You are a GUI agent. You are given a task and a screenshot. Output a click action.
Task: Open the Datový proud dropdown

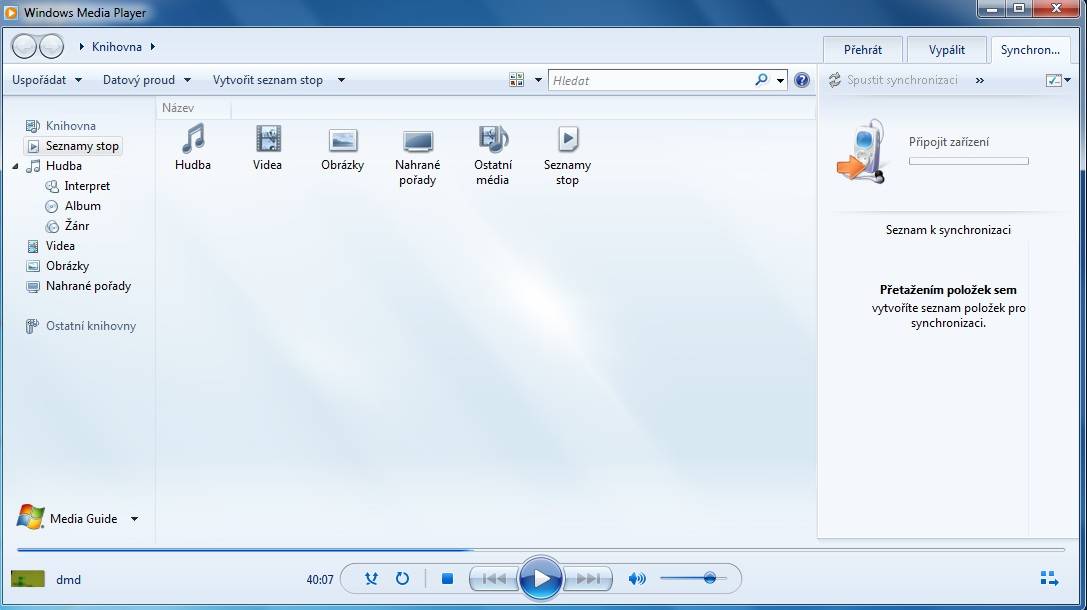(146, 80)
